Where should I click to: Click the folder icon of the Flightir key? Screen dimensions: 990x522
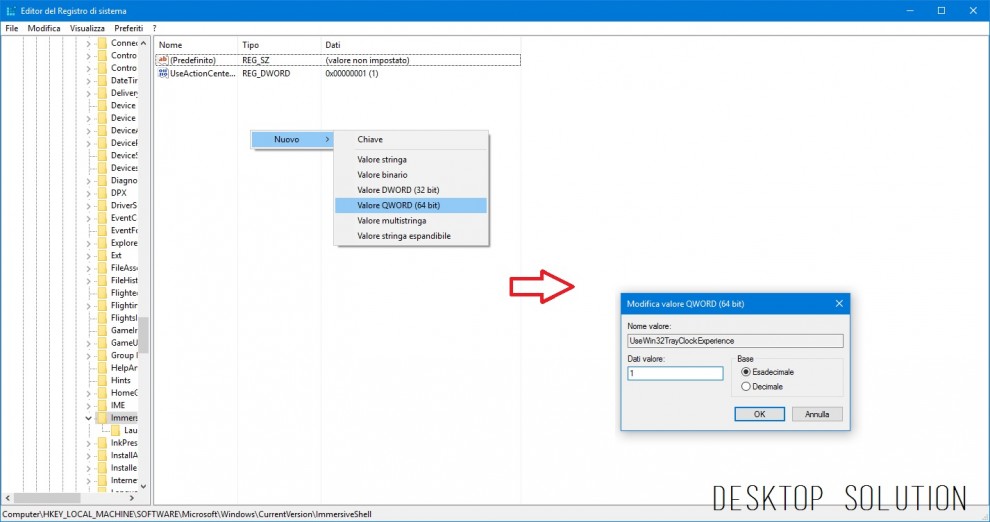(x=102, y=305)
